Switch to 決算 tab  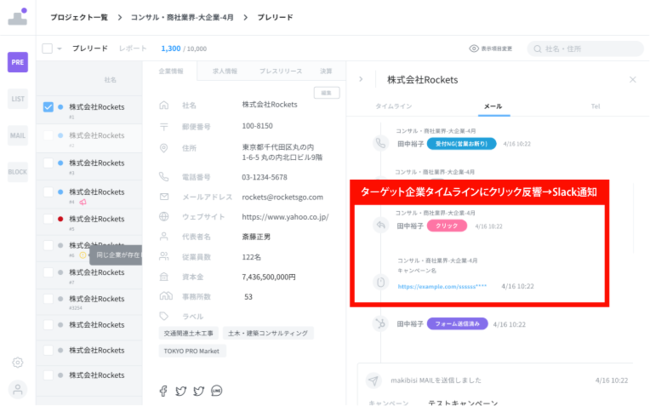[x=326, y=71]
